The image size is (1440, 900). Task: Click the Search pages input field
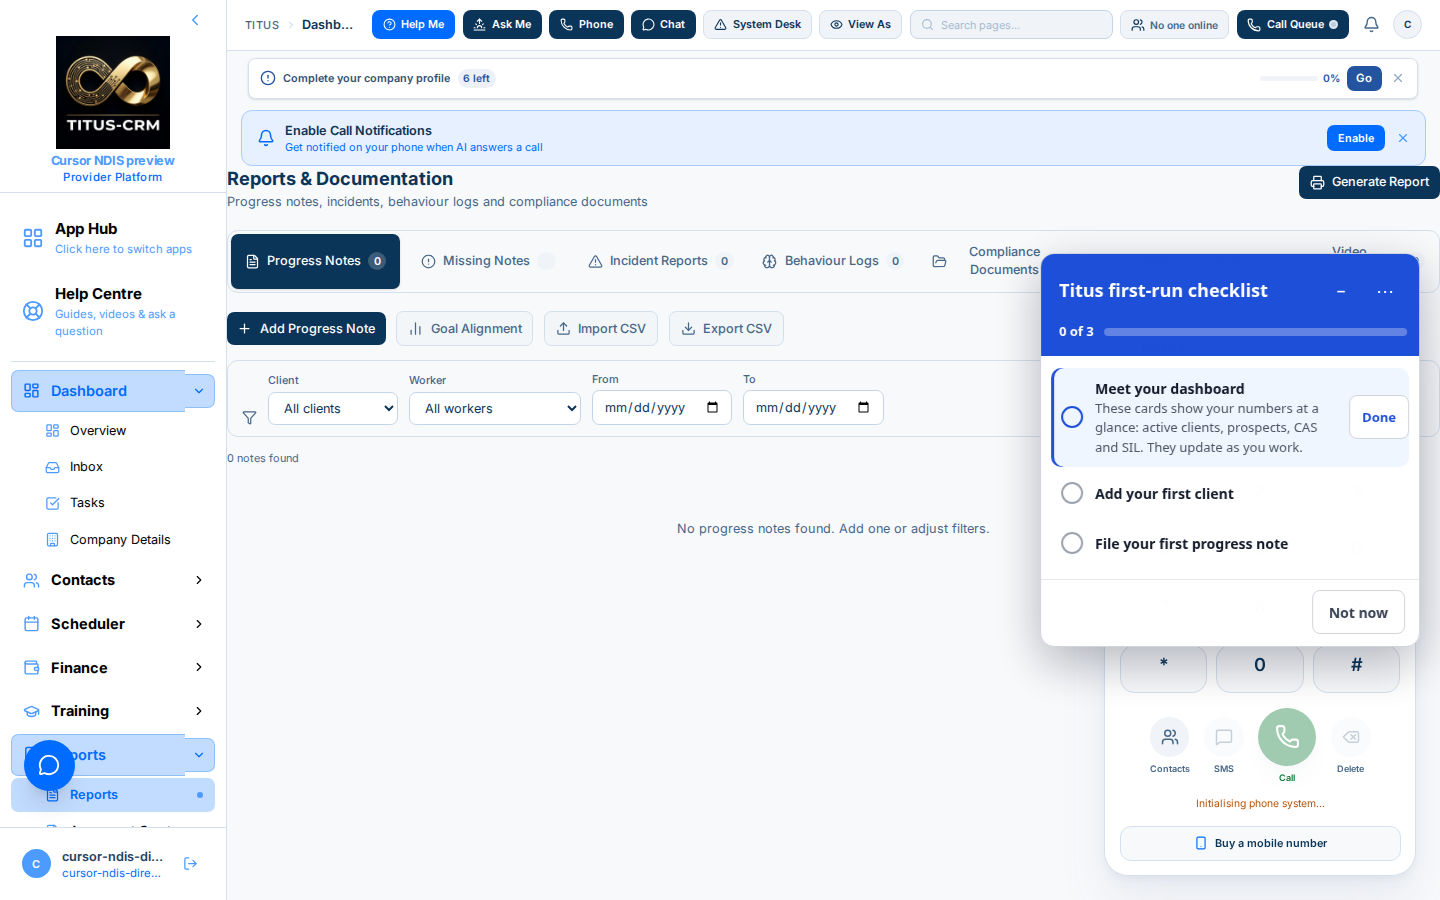tap(1011, 24)
